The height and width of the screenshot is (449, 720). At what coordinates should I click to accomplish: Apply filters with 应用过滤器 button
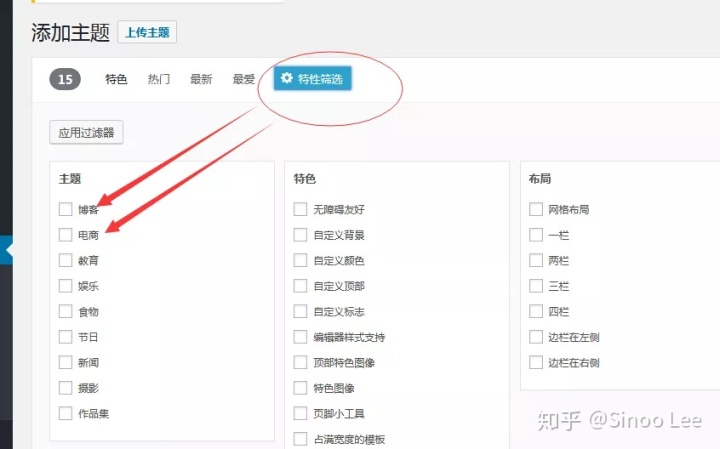point(86,133)
